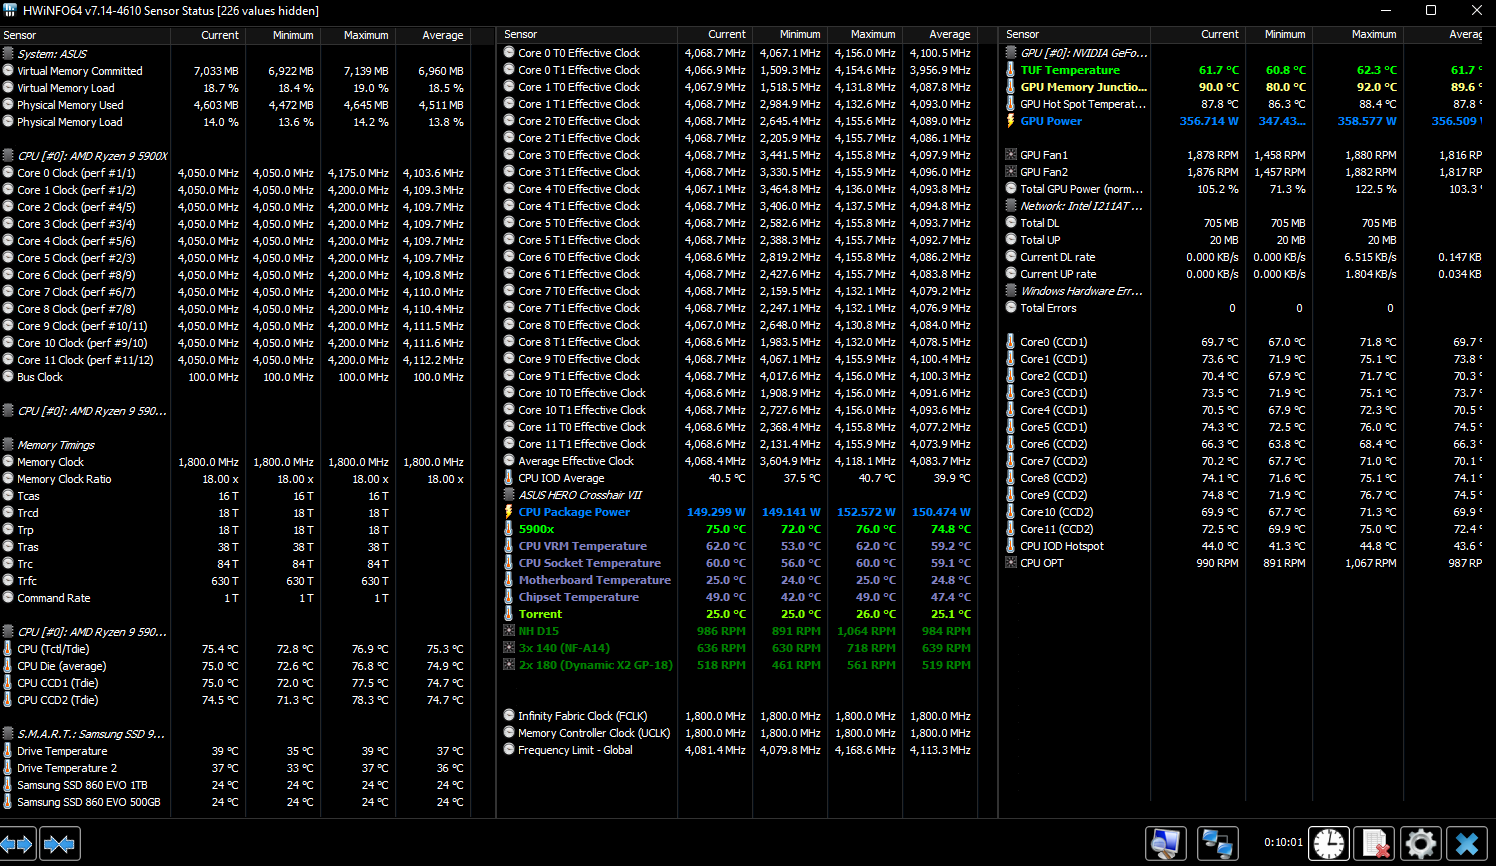The width and height of the screenshot is (1496, 866).
Task: Select the Windows Hardware Err... heading
Action: click(x=1081, y=291)
